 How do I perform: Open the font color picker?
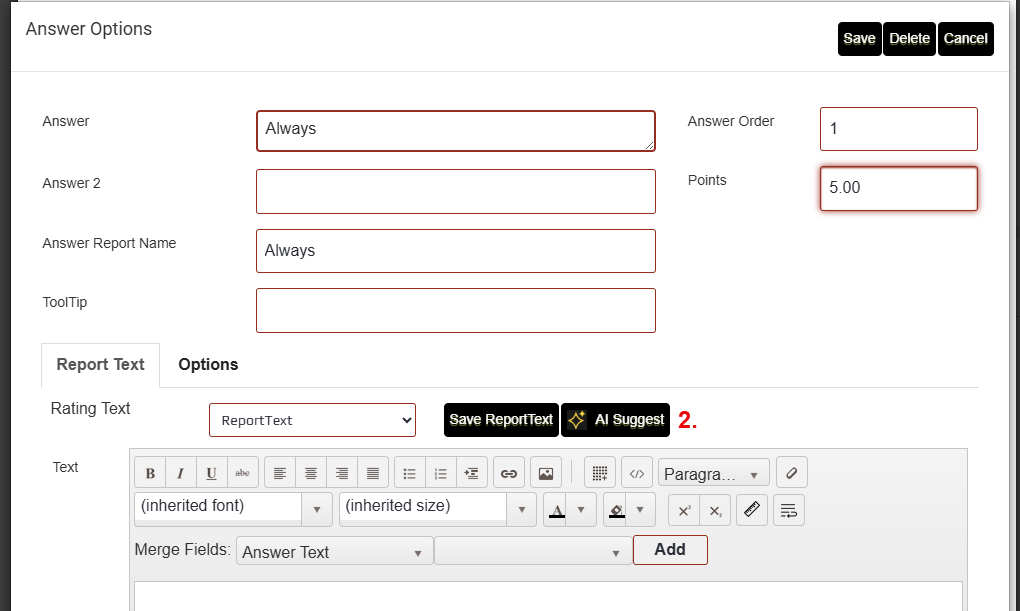581,510
